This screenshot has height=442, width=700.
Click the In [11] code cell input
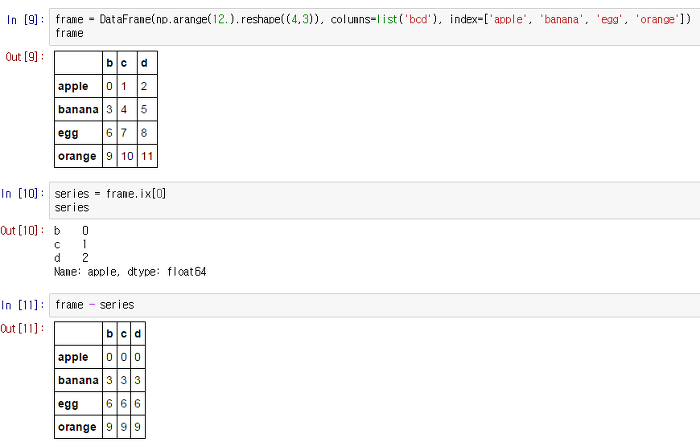click(375, 305)
